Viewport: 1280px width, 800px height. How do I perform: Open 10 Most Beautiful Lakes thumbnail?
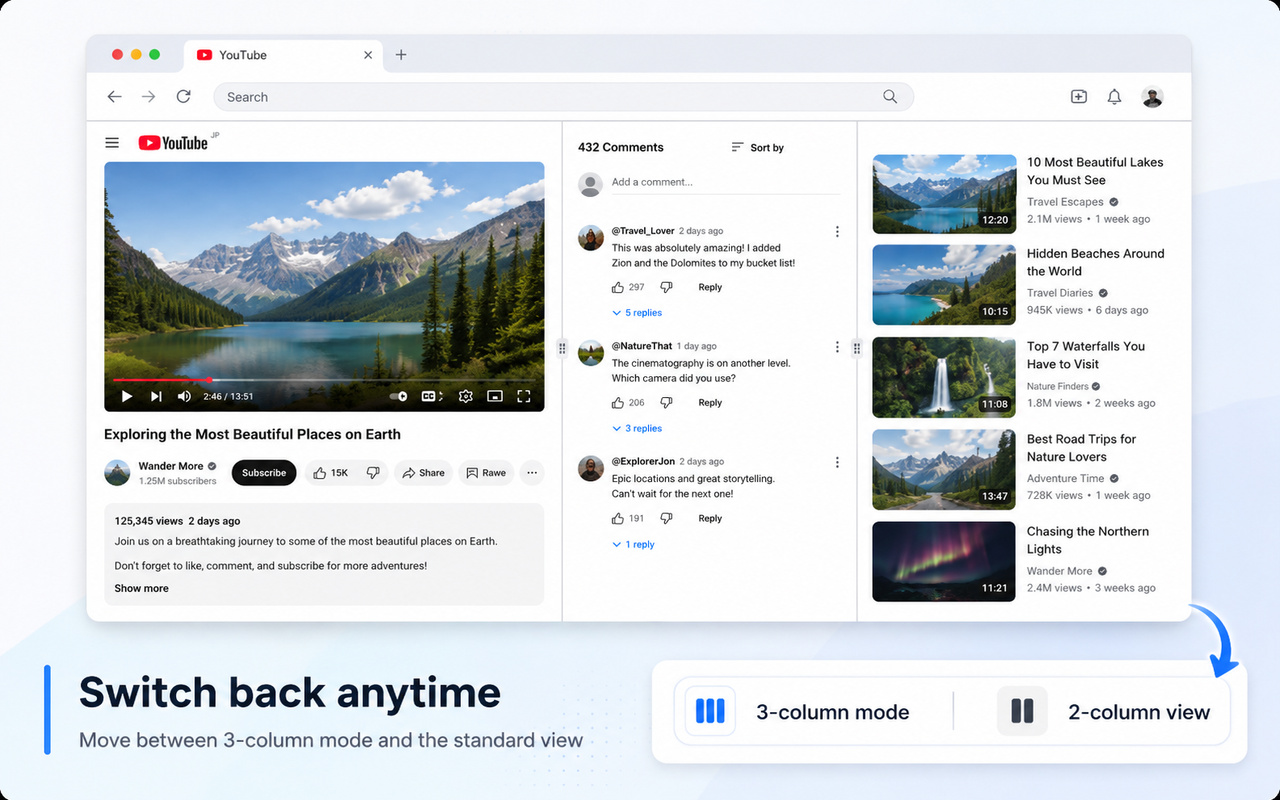pyautogui.click(x=944, y=194)
